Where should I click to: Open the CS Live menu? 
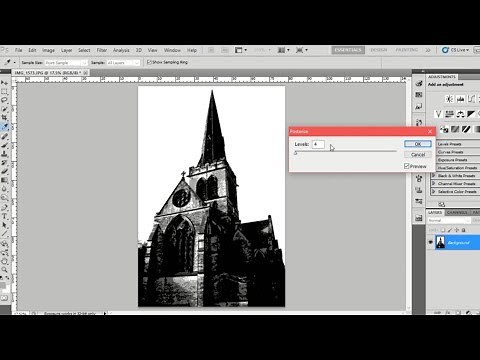(456, 50)
